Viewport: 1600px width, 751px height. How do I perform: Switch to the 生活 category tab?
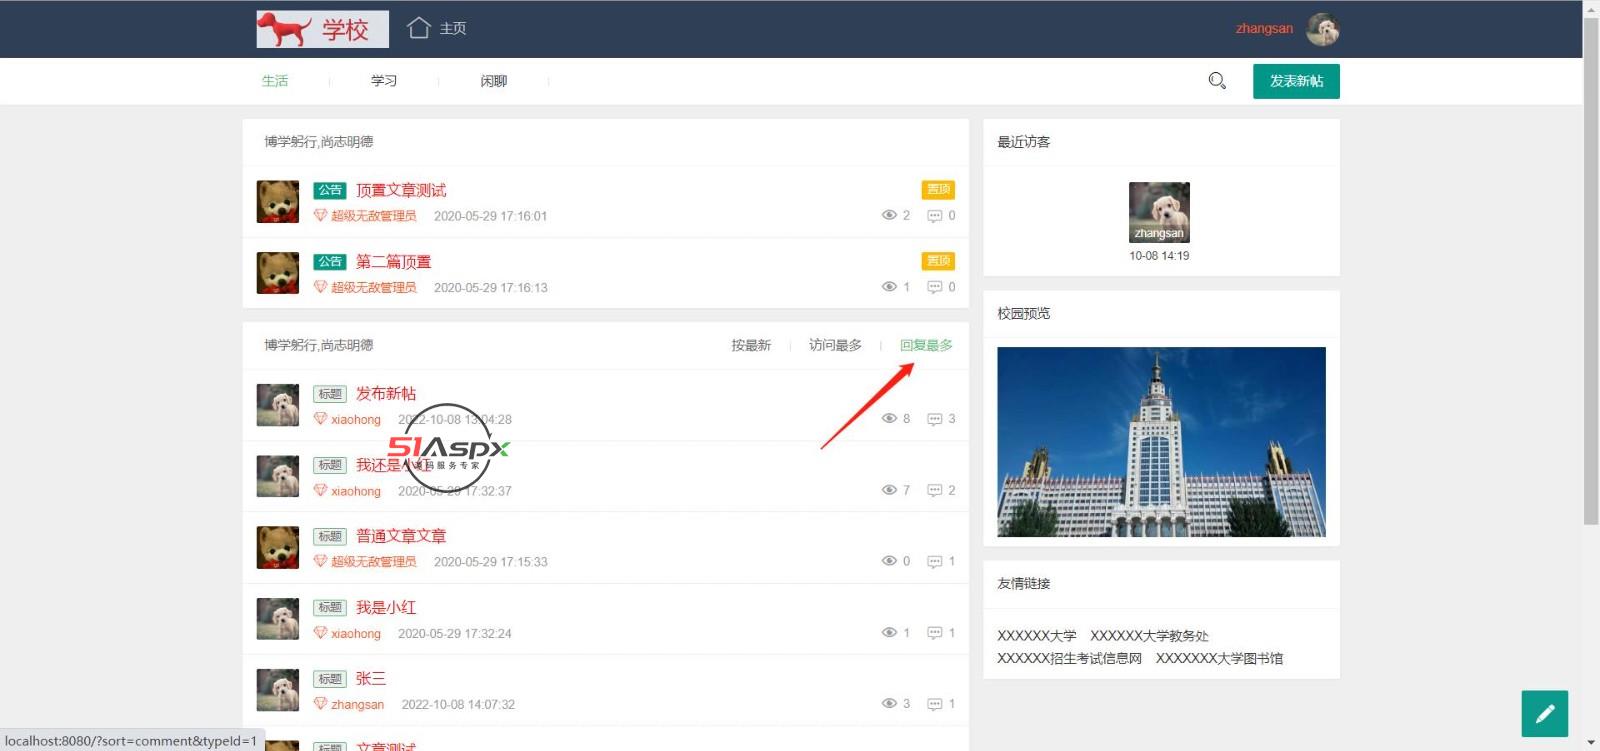pos(275,81)
